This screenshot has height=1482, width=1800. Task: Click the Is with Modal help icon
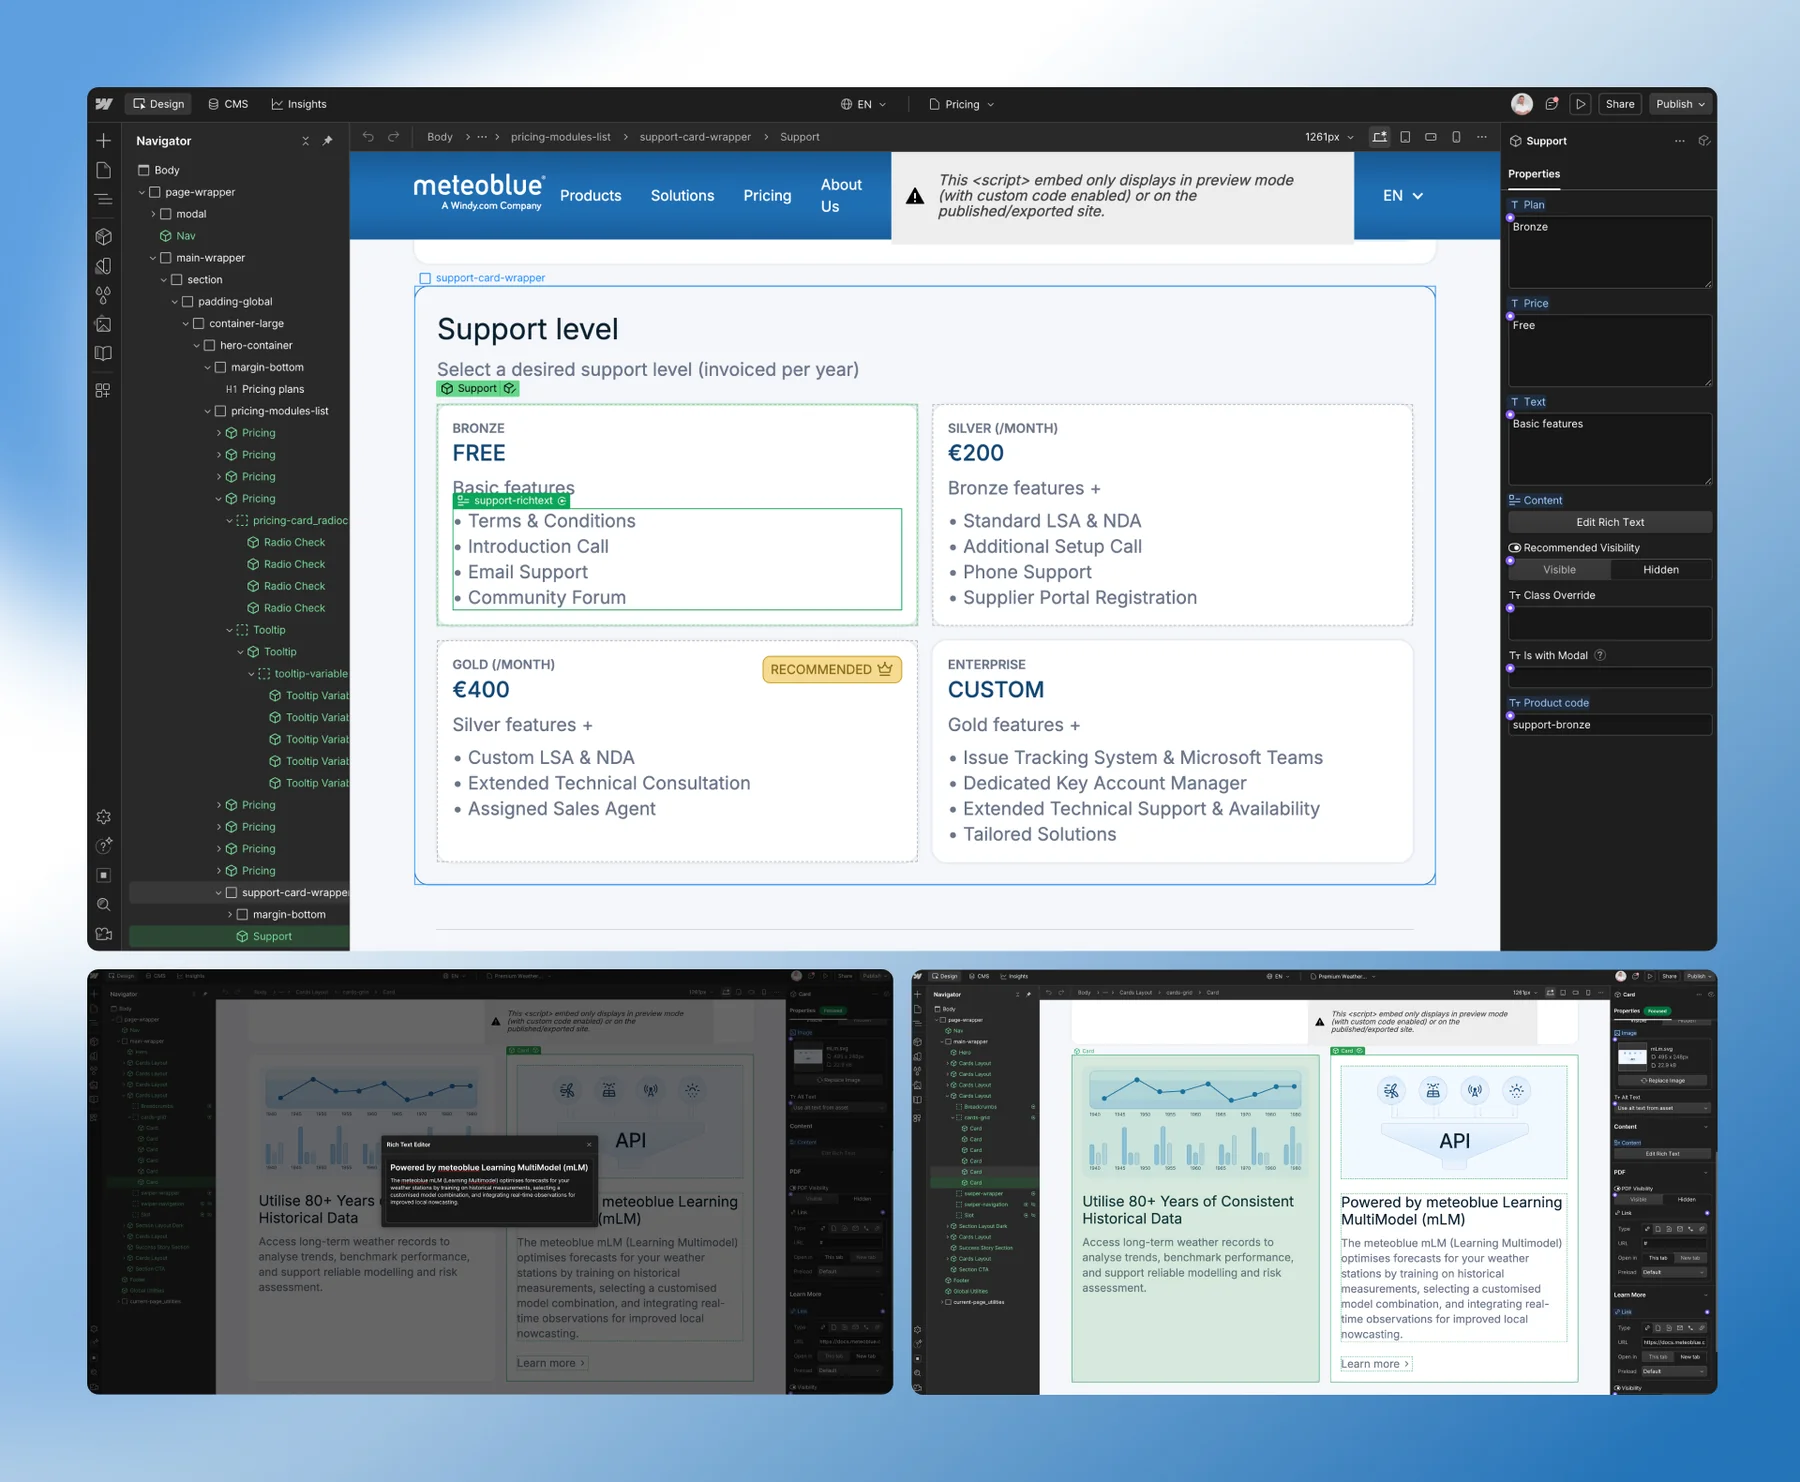pyautogui.click(x=1600, y=656)
